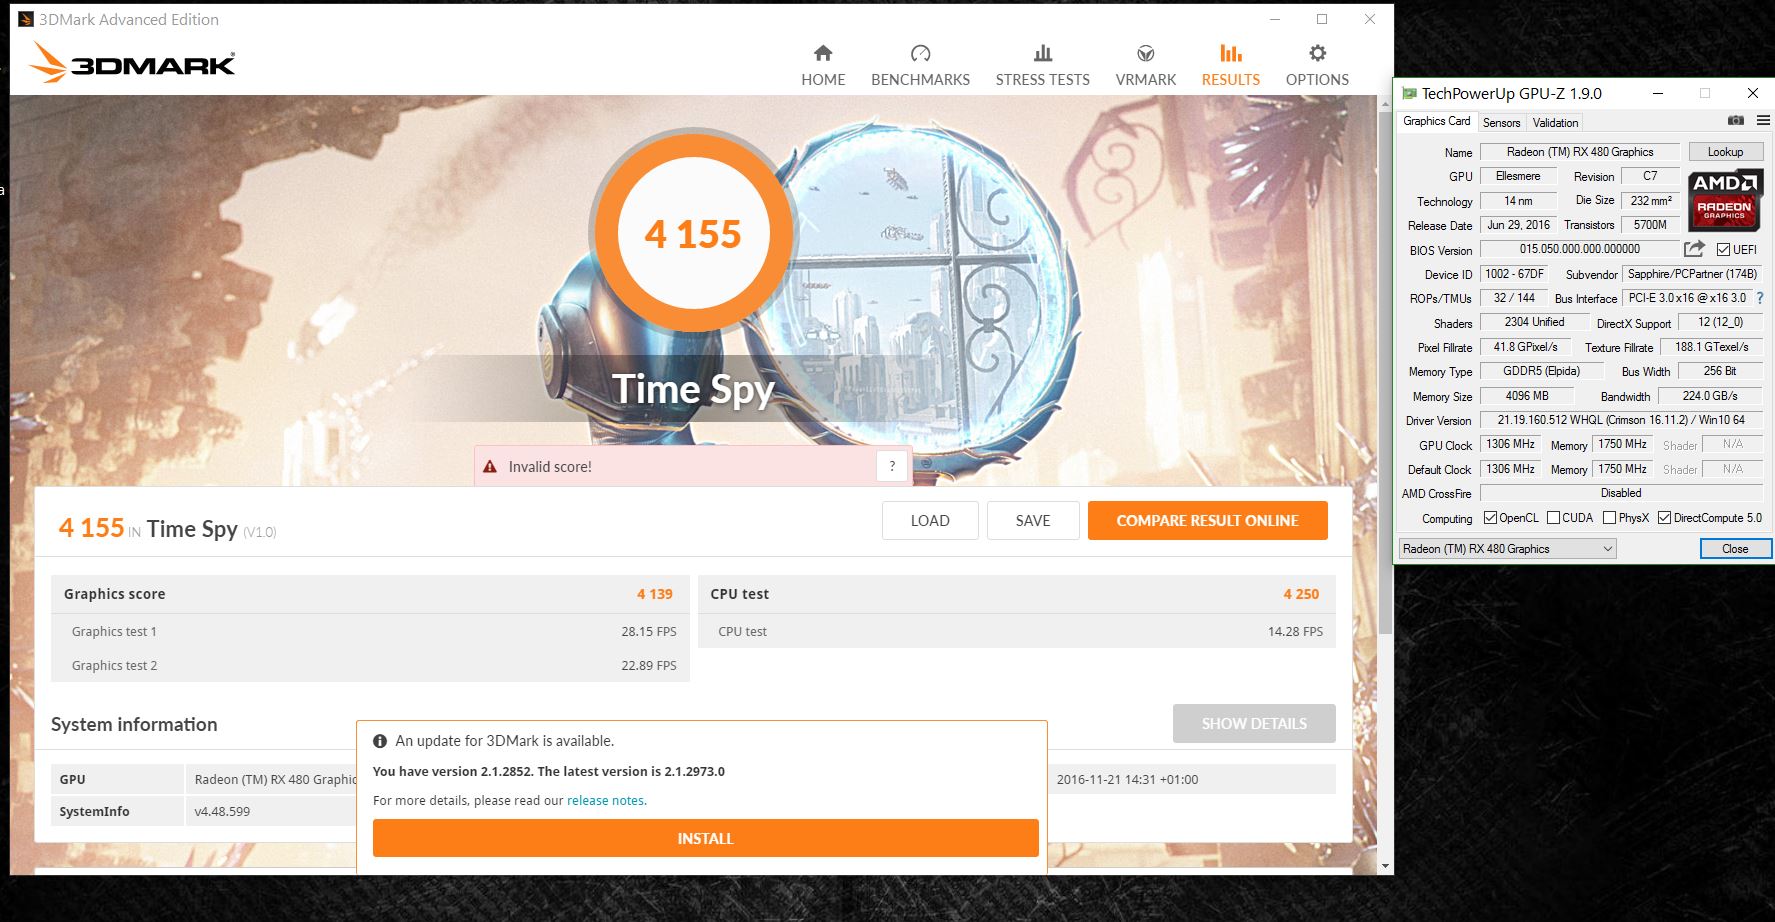Toggle the DirectCompute 5.0 checkbox

coord(1664,518)
